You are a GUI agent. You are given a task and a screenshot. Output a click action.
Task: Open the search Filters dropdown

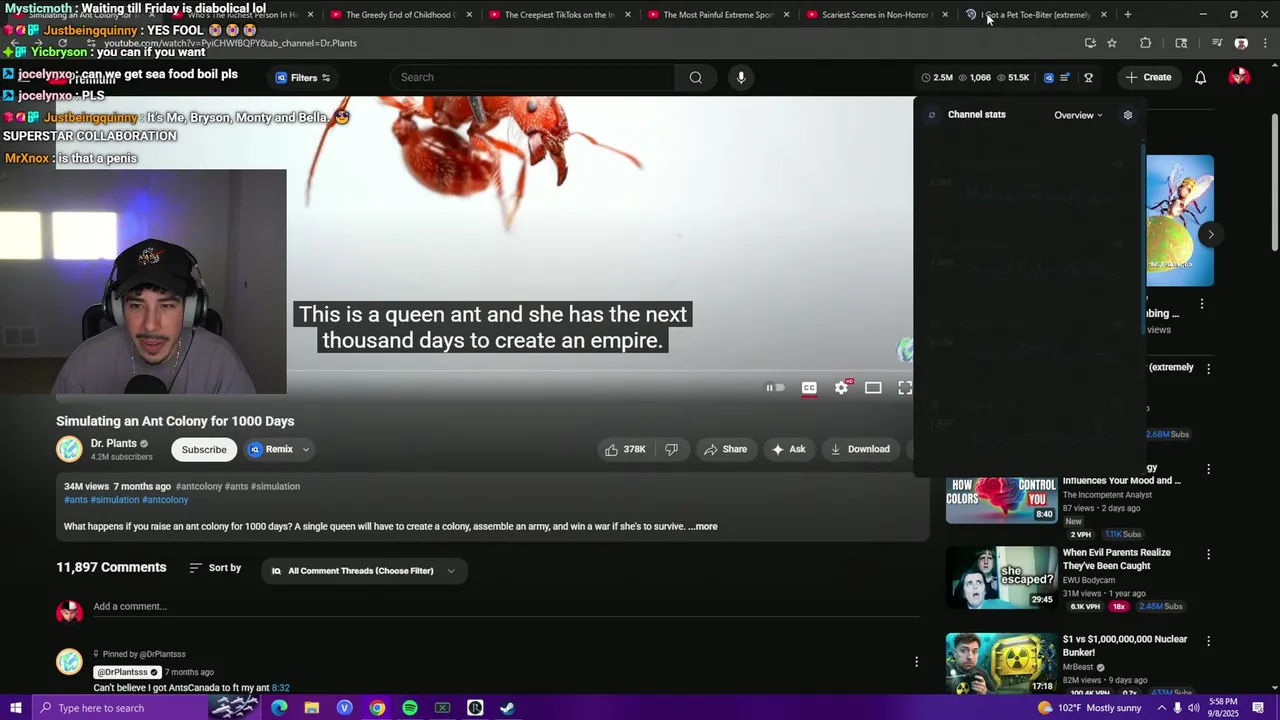303,78
